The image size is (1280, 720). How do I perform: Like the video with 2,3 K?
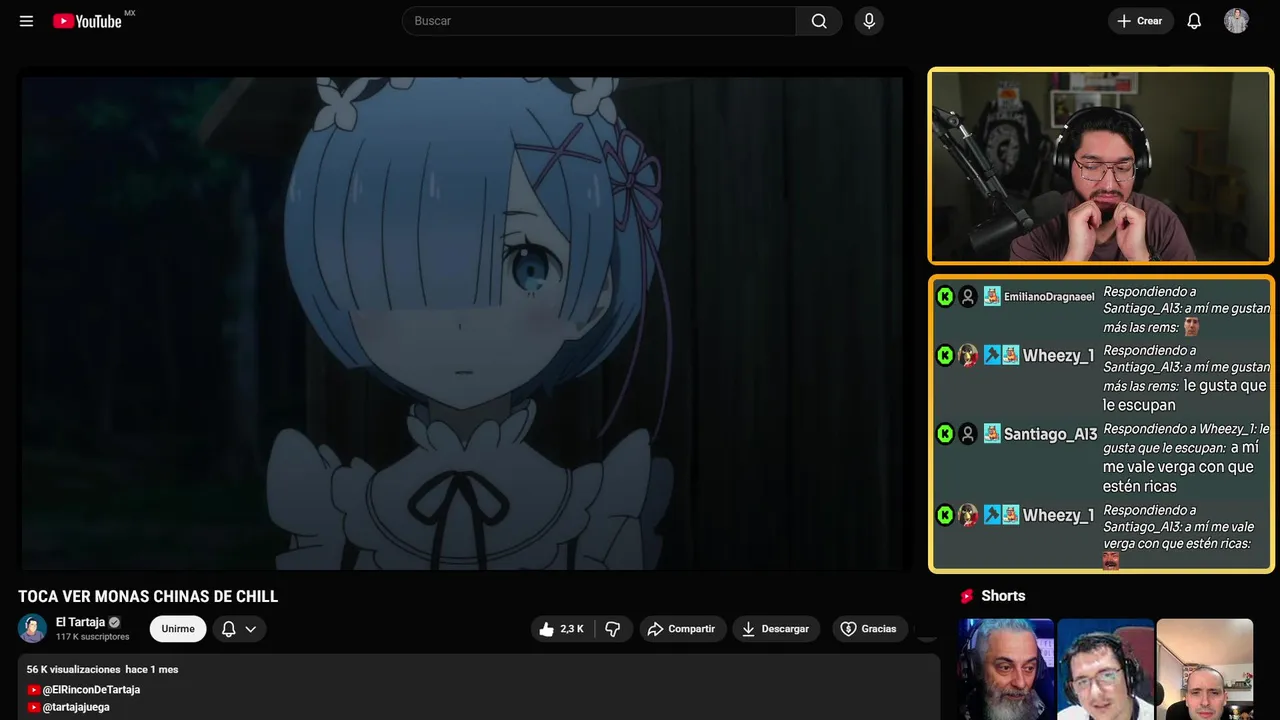coord(561,629)
